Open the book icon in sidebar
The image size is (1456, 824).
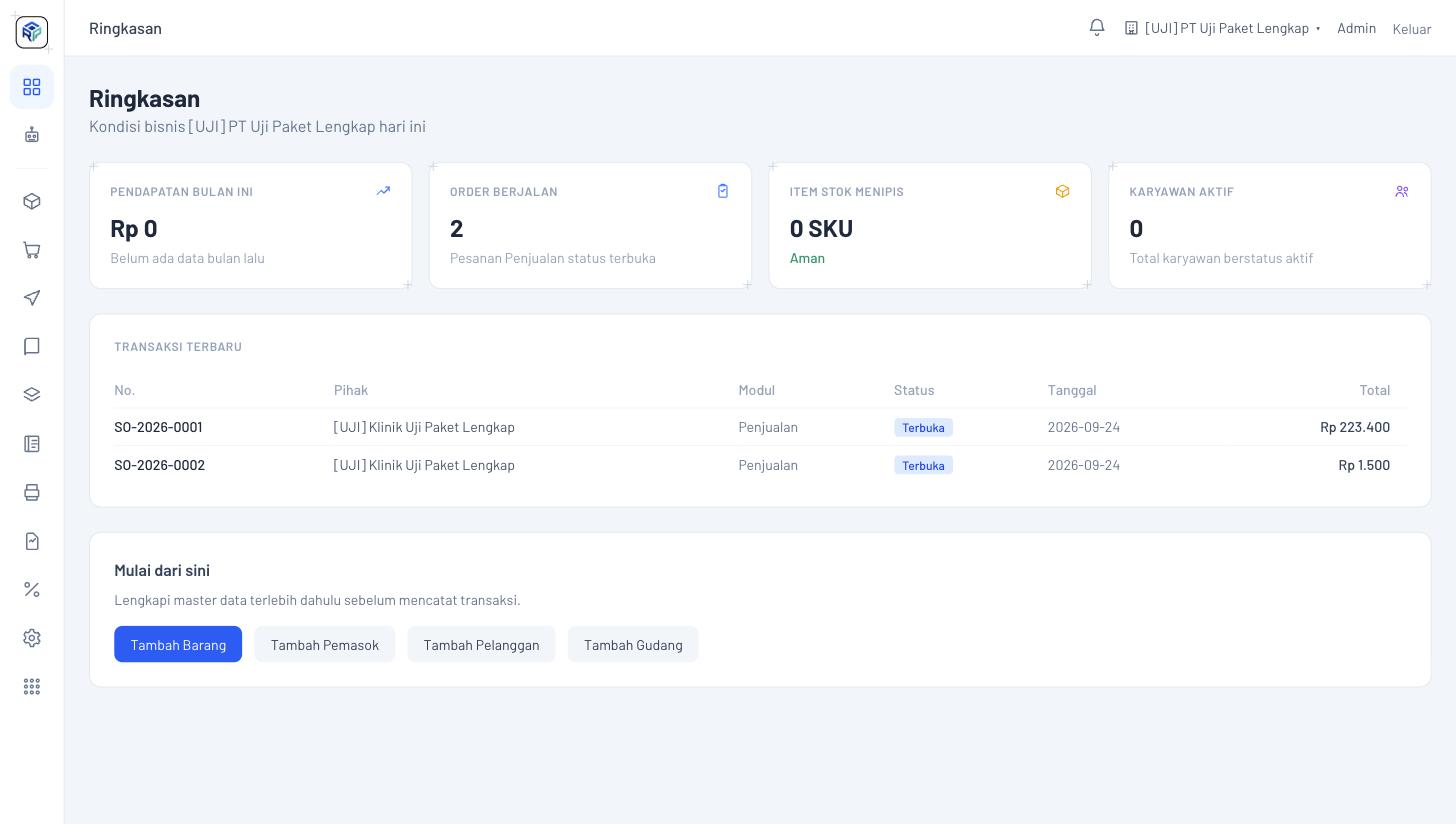[32, 346]
